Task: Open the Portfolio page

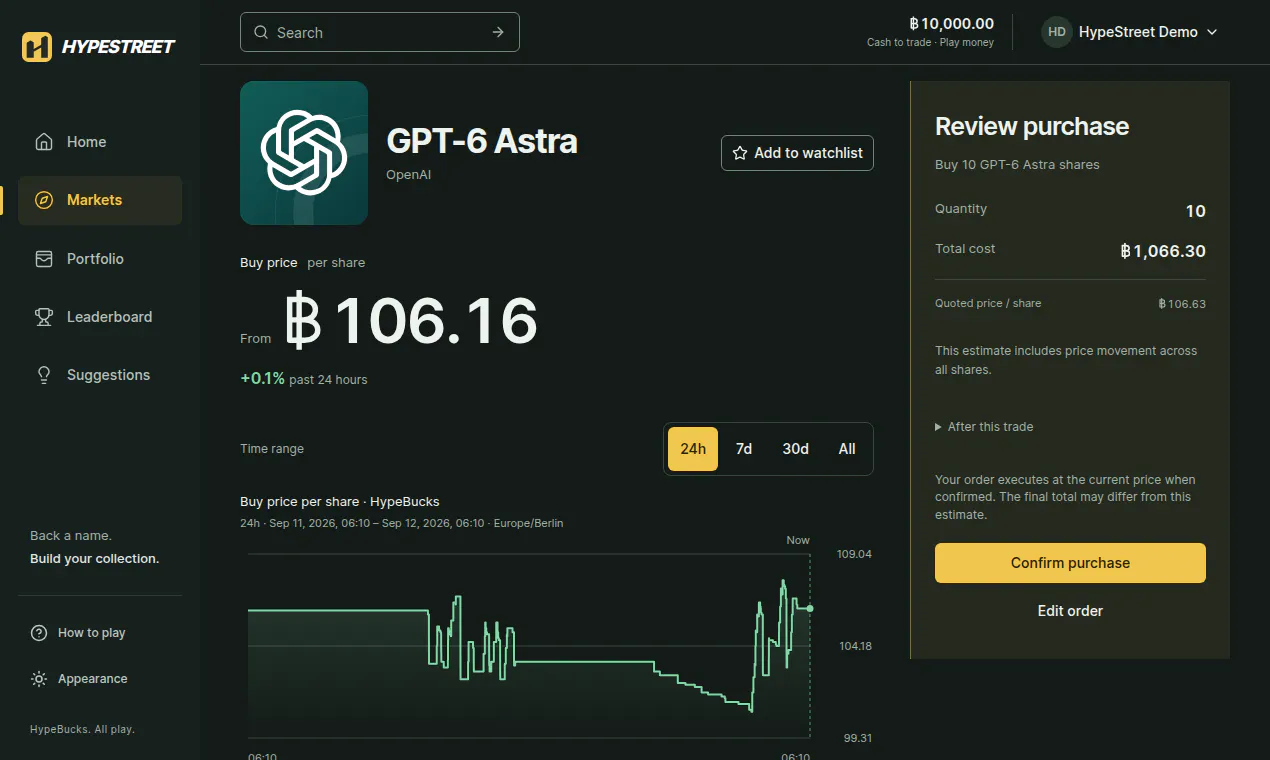Action: [100, 259]
